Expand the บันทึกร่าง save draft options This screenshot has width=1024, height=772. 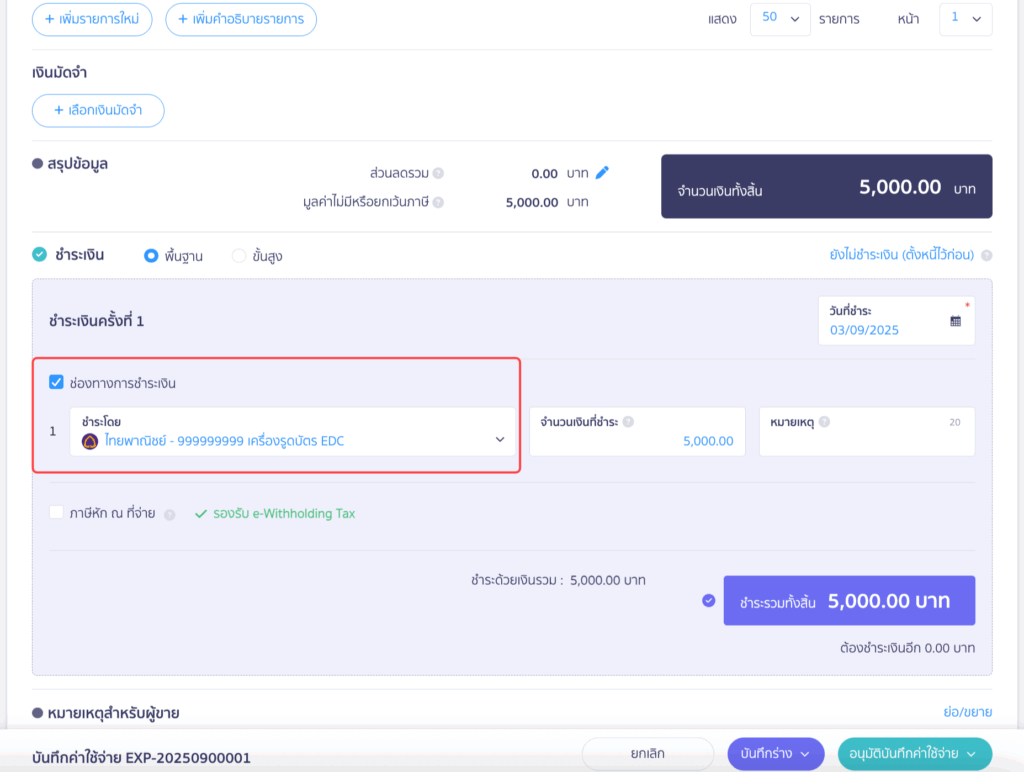[x=775, y=754]
